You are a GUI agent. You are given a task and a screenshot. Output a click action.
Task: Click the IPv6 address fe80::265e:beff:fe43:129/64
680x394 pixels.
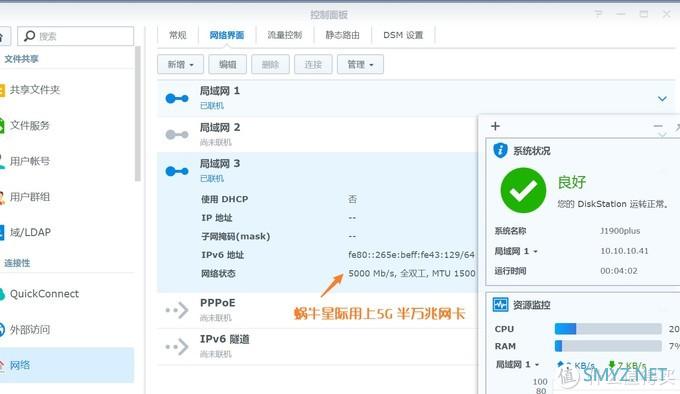pyautogui.click(x=412, y=255)
